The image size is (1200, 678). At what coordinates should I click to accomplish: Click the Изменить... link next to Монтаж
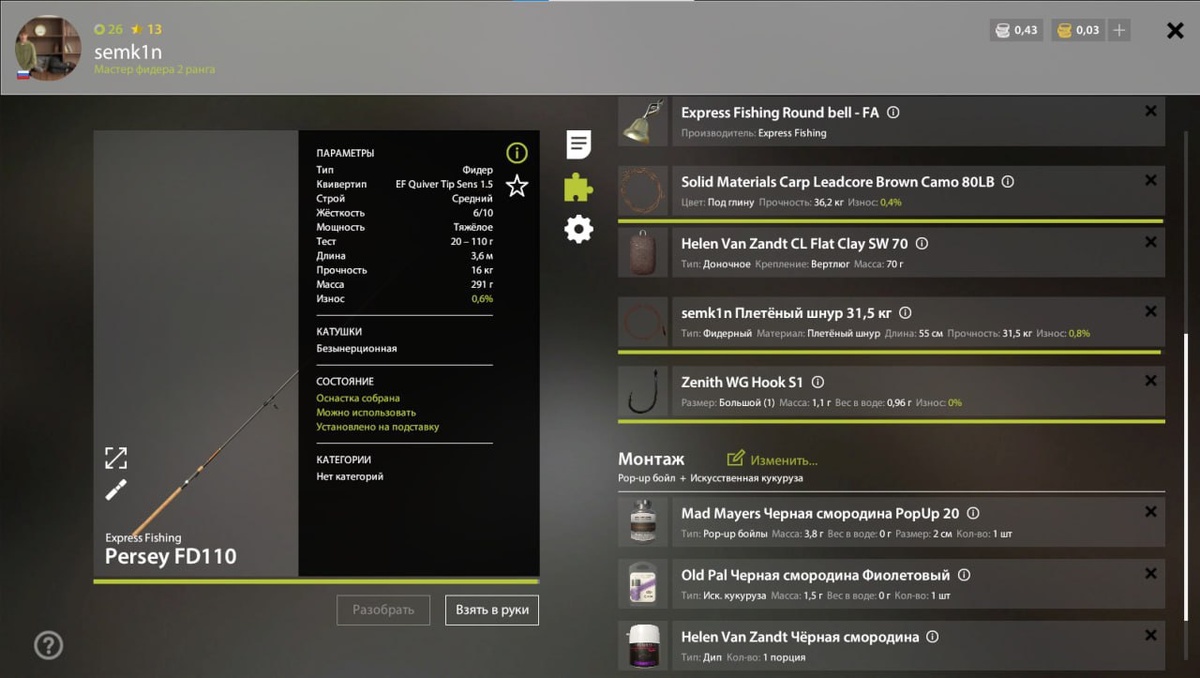[x=772, y=459]
